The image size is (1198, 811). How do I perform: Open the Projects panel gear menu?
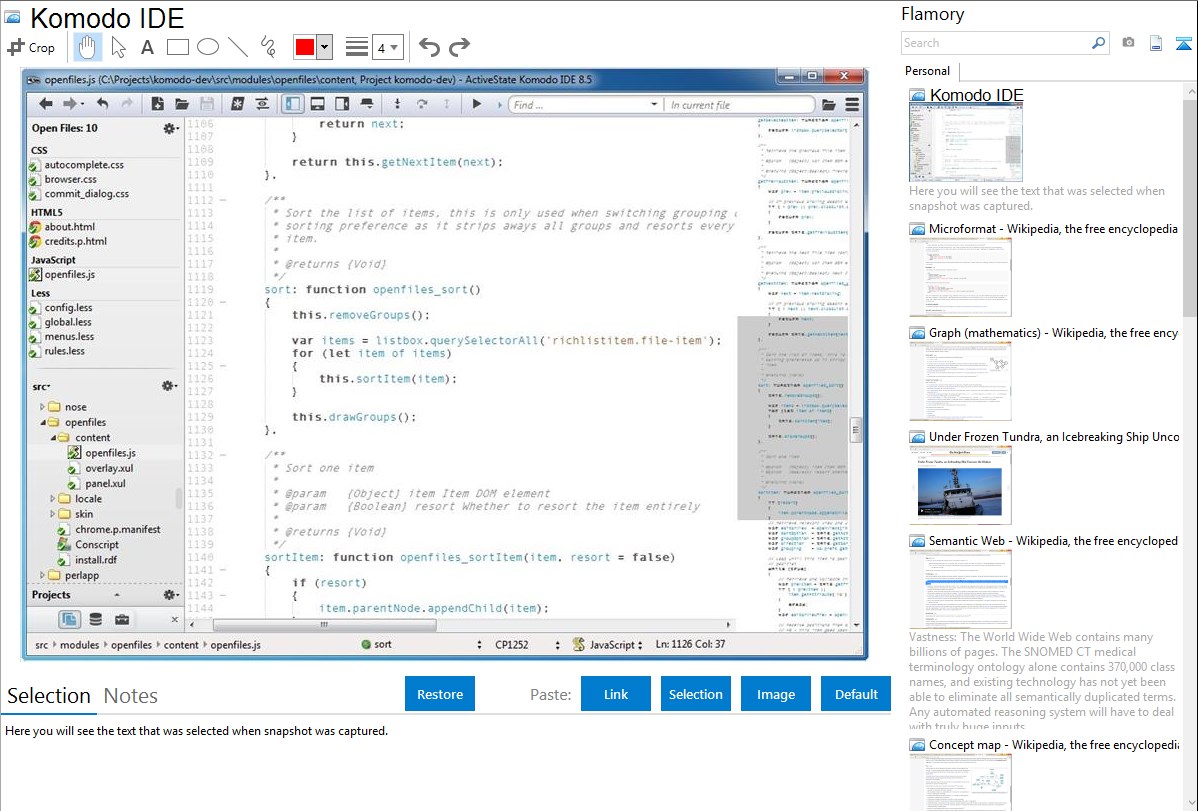click(170, 595)
